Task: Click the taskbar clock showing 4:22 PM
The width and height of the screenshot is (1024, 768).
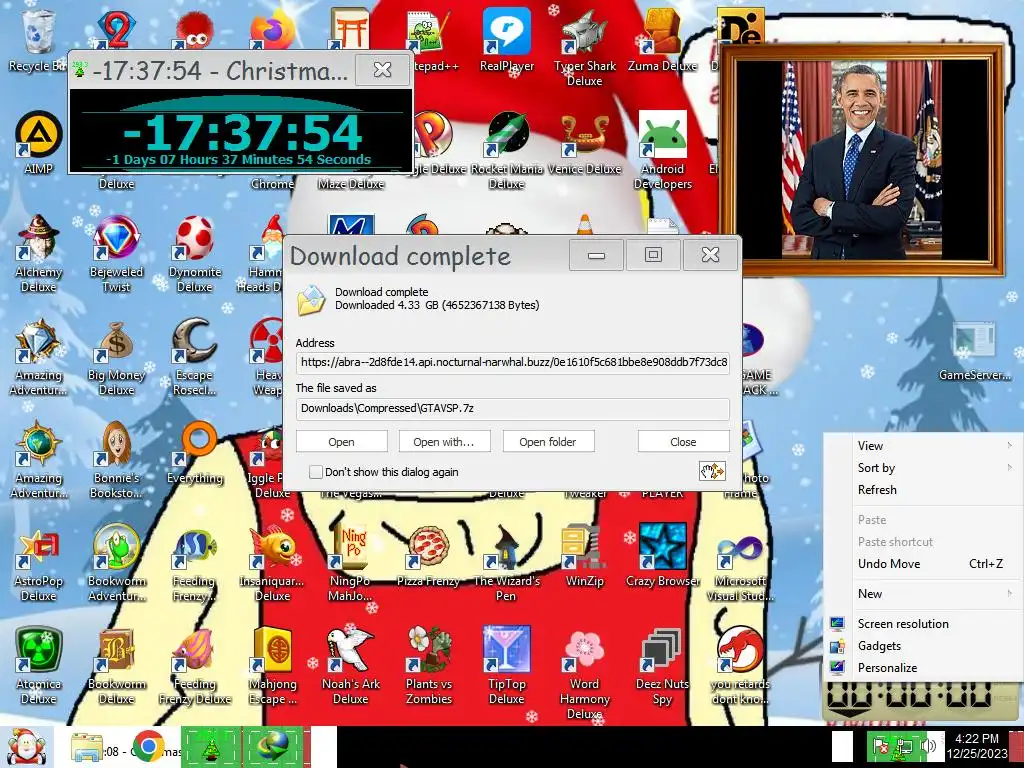Action: click(977, 746)
